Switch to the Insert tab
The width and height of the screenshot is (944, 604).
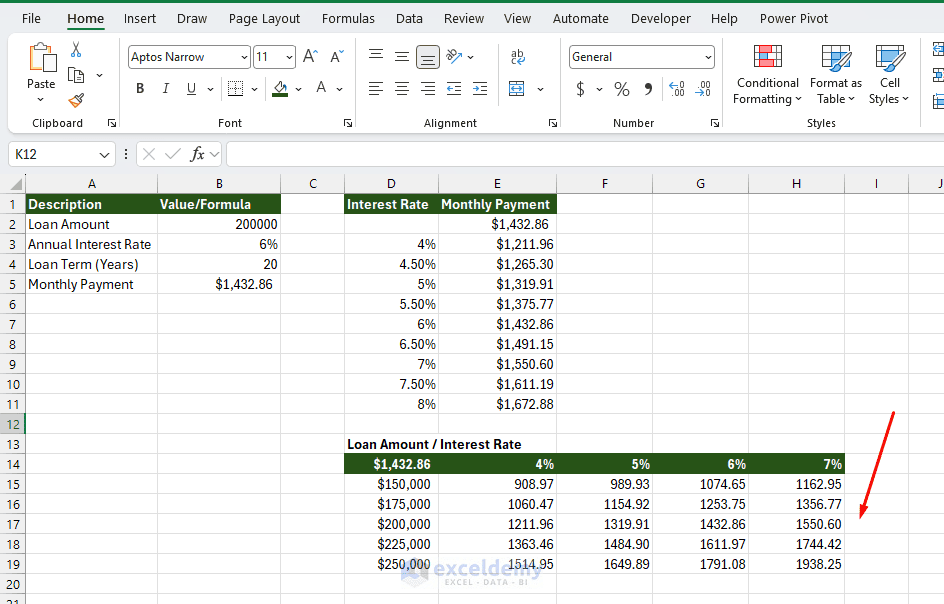[x=140, y=19]
